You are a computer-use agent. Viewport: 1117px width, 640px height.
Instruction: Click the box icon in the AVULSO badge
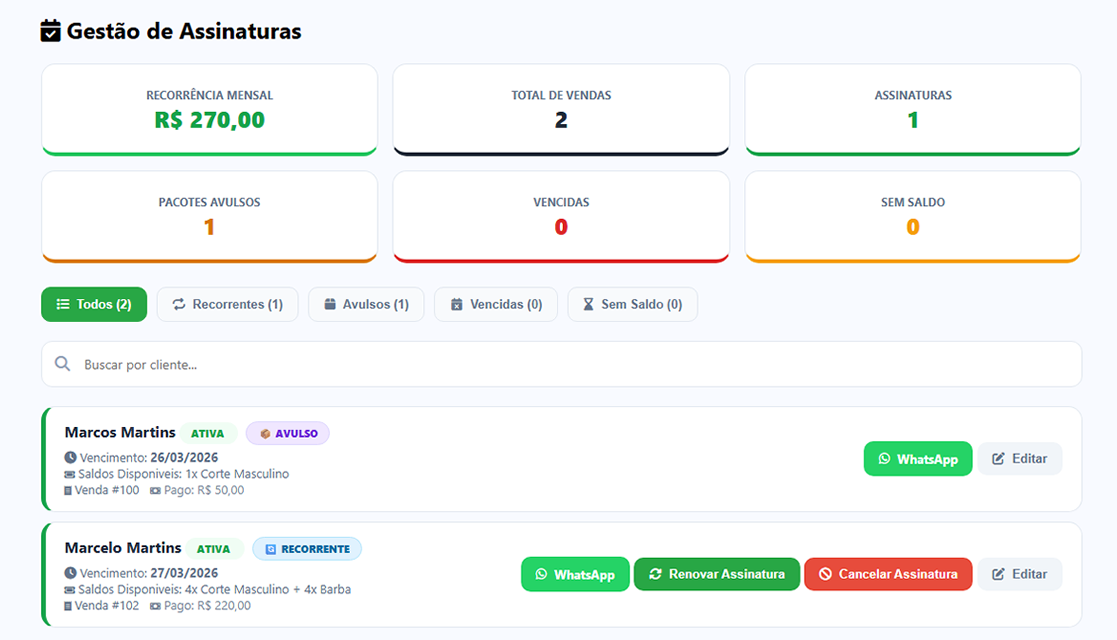pyautogui.click(x=265, y=434)
